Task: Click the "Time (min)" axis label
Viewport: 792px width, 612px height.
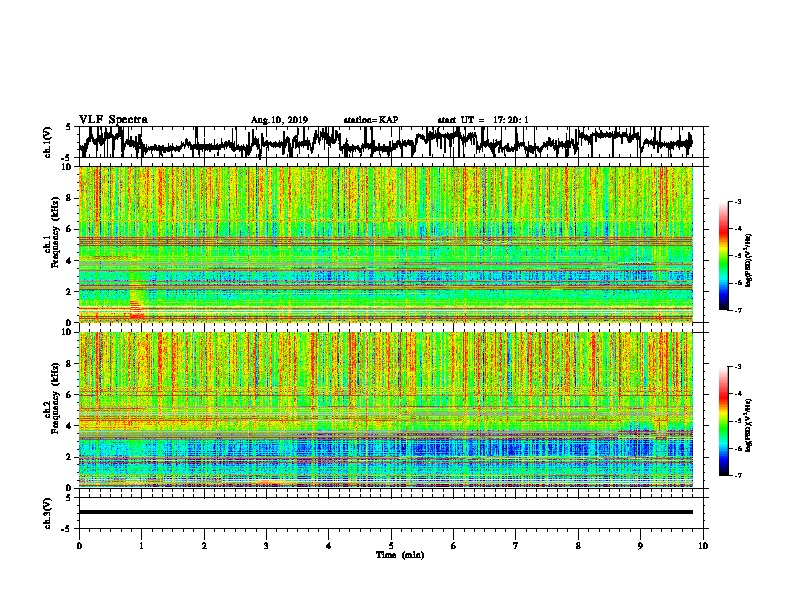Action: pyautogui.click(x=400, y=555)
